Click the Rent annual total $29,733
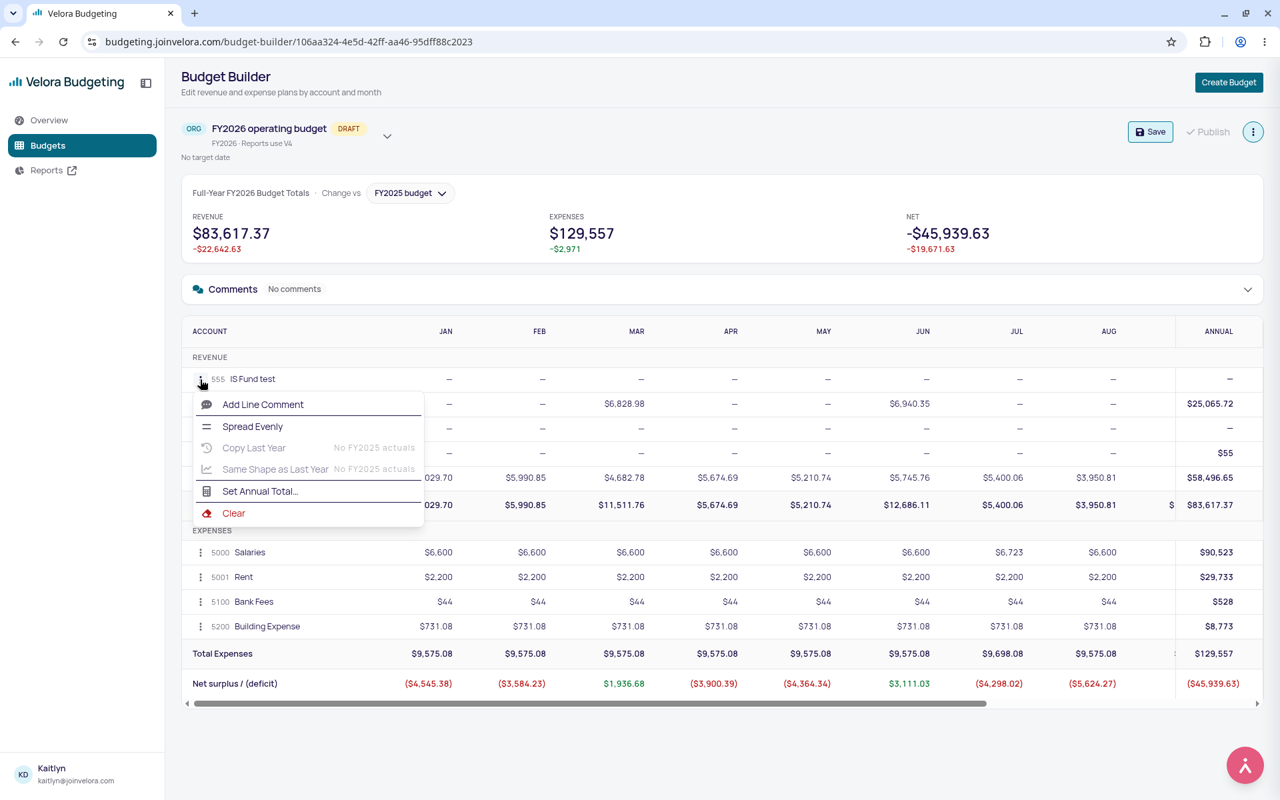1280x800 pixels. 1216,578
